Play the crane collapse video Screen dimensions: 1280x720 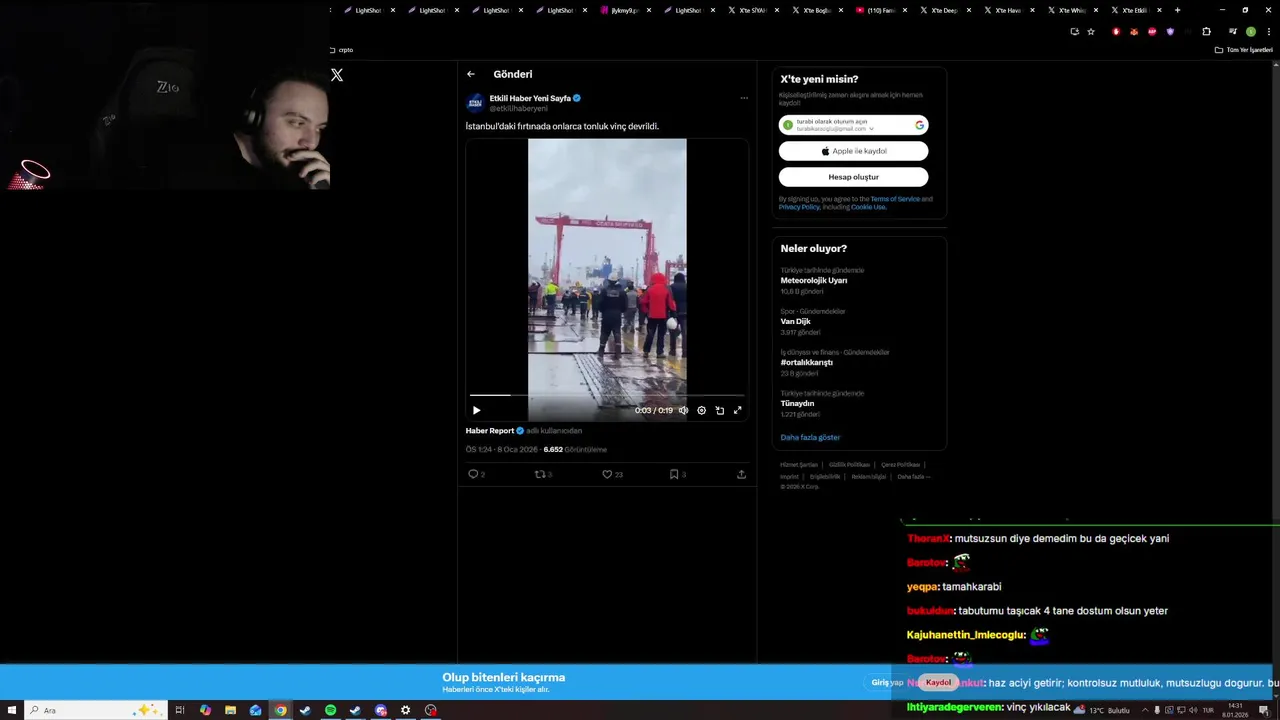coord(476,410)
